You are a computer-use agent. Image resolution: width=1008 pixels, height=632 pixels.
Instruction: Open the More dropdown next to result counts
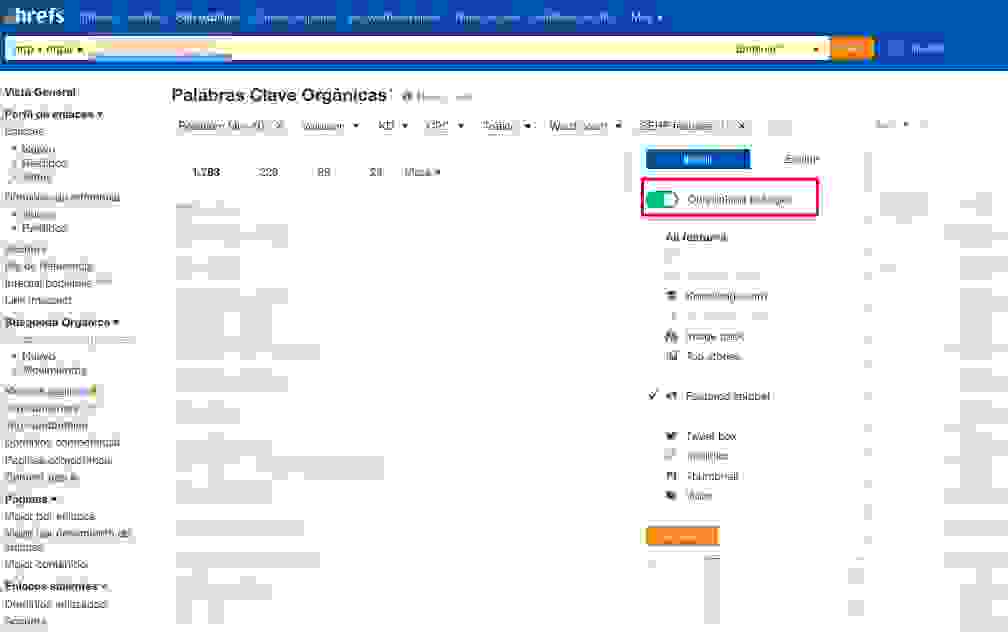point(421,172)
